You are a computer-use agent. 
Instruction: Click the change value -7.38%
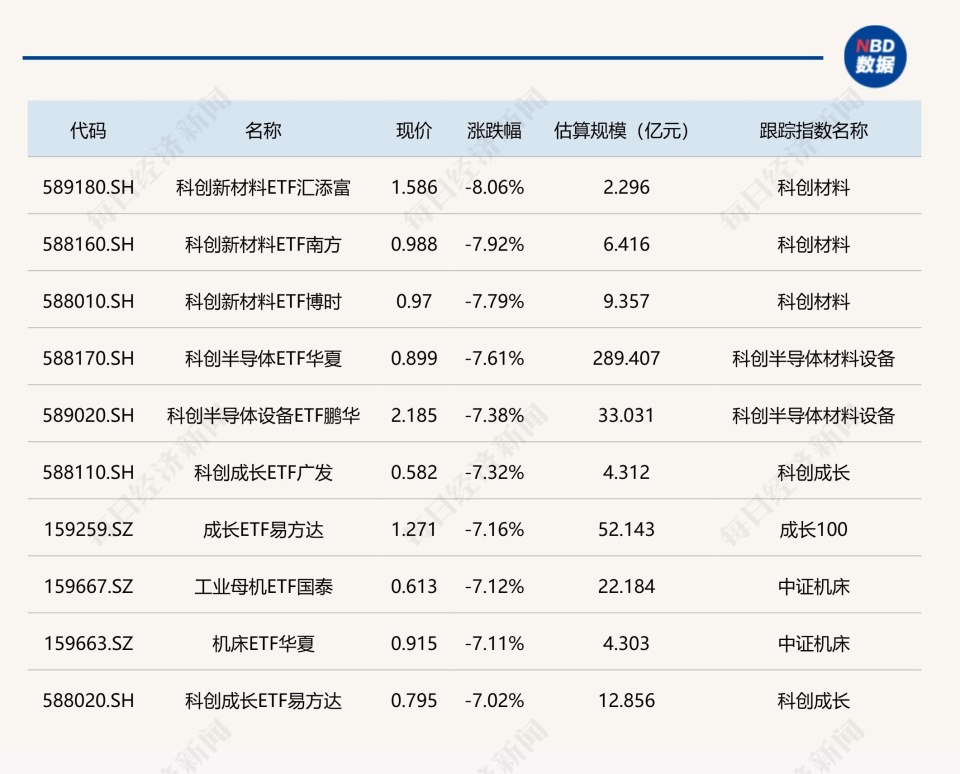coord(494,415)
